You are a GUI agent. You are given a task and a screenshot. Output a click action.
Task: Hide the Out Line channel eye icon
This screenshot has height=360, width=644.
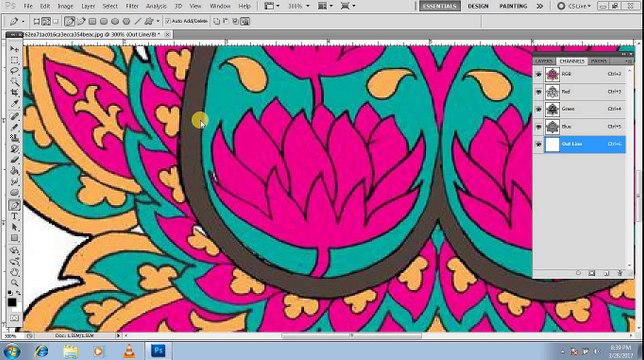click(x=538, y=144)
